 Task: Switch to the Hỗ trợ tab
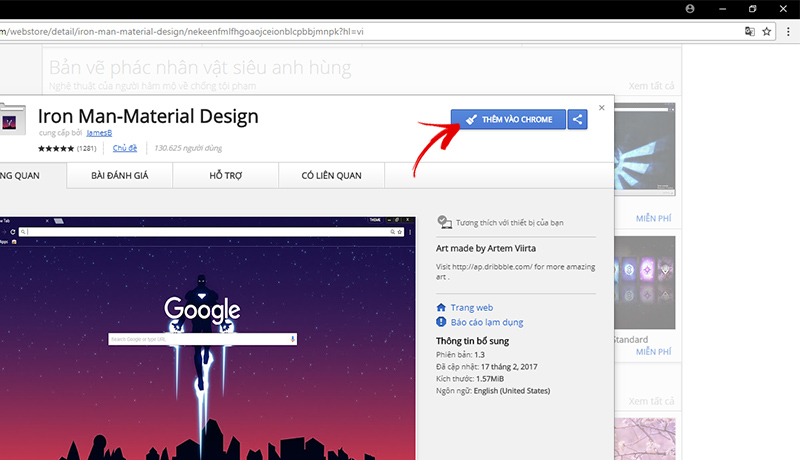(x=226, y=175)
